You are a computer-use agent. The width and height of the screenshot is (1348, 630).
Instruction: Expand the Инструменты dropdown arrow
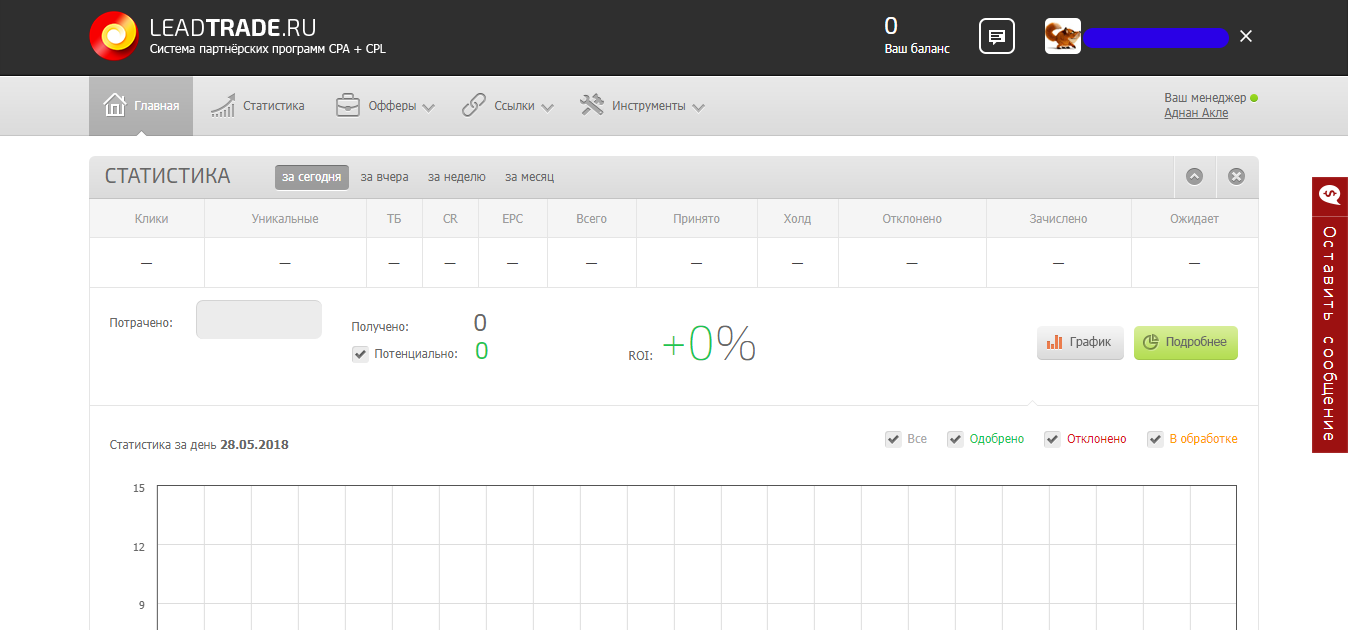(x=698, y=108)
